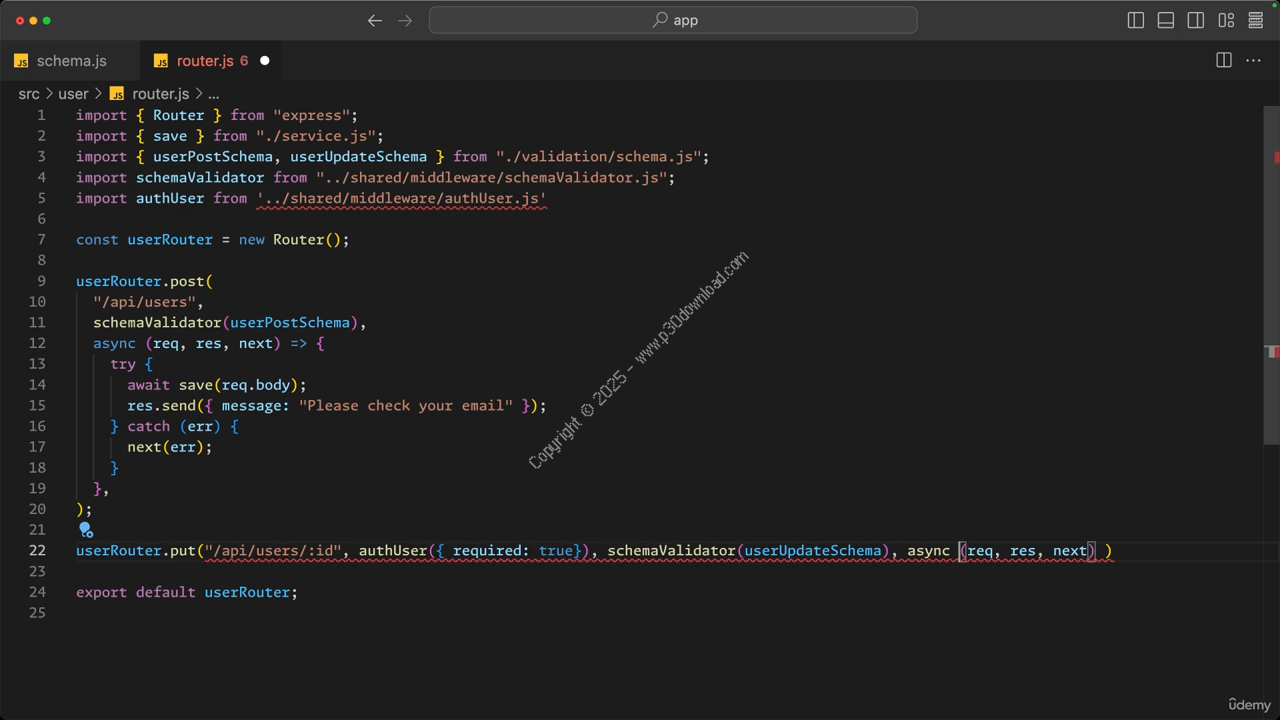Click the problems count 6 on router.js tab
1280x720 pixels.
(x=244, y=61)
